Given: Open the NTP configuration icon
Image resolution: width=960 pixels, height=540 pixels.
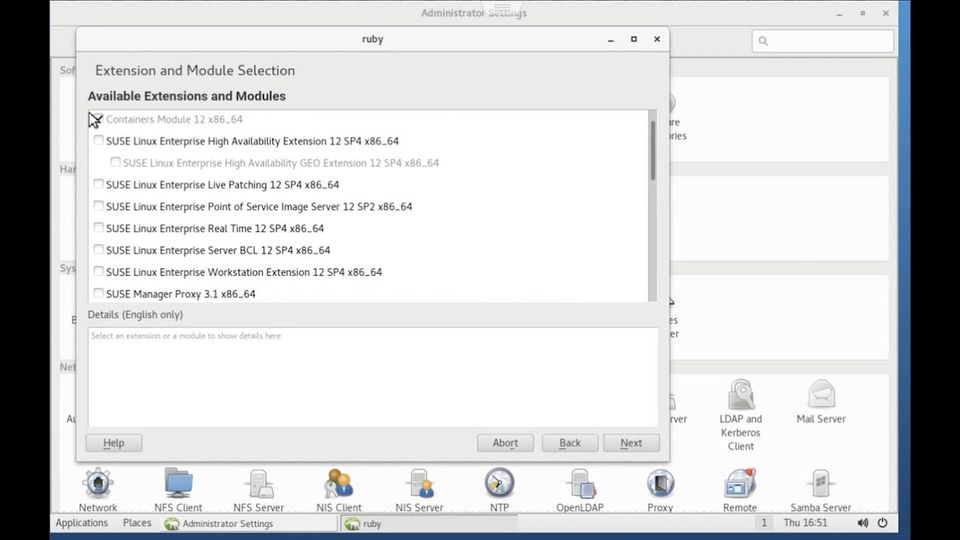Looking at the screenshot, I should click(500, 483).
